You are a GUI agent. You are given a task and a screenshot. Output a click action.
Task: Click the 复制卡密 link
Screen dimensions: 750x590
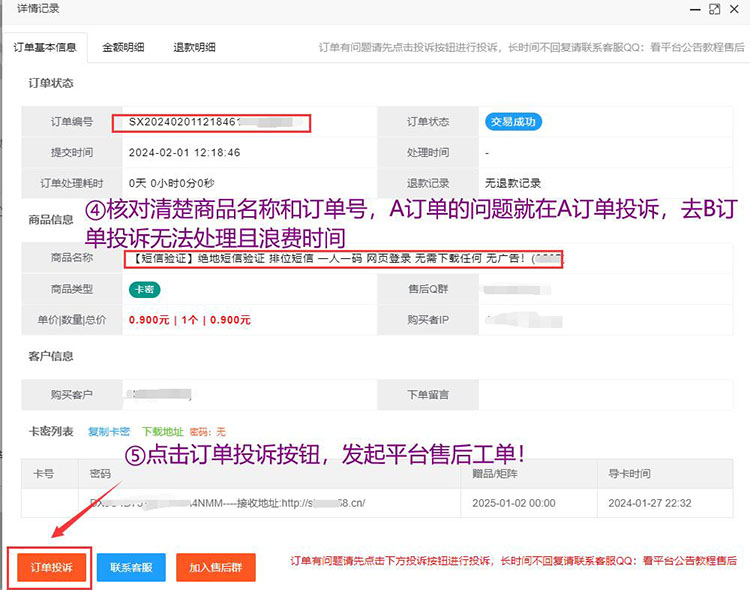point(109,431)
